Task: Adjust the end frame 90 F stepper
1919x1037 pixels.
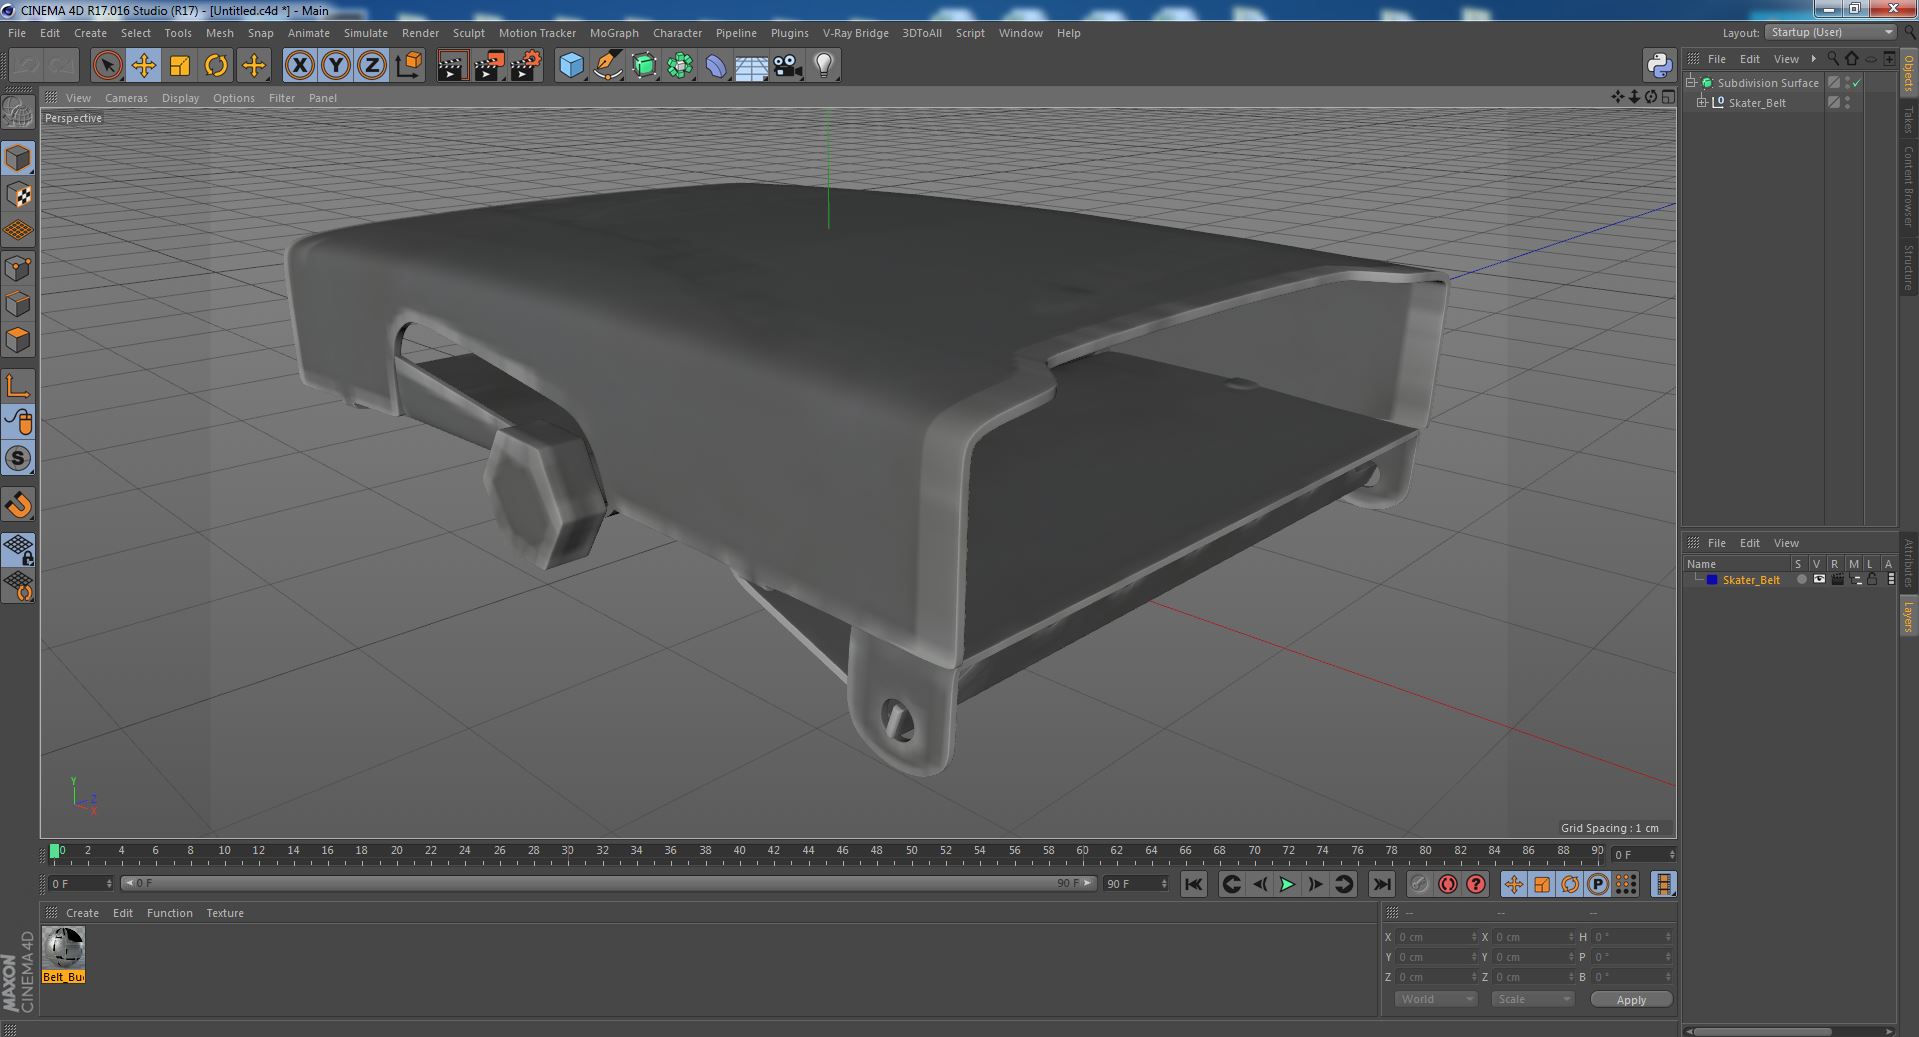Action: [1163, 884]
